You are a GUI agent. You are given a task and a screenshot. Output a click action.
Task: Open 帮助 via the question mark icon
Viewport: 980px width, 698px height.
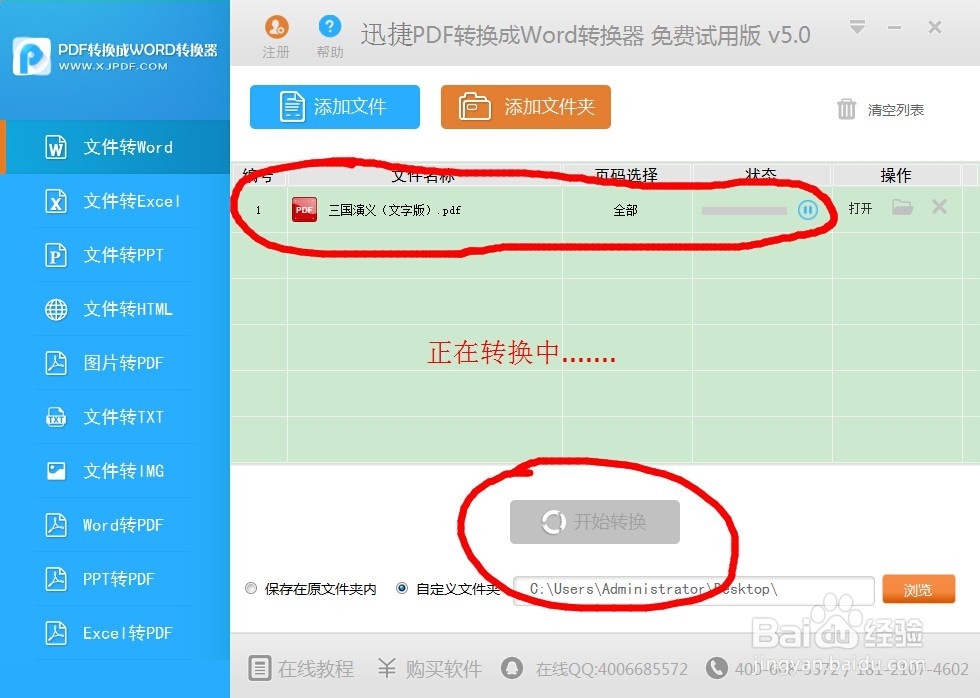[x=330, y=27]
